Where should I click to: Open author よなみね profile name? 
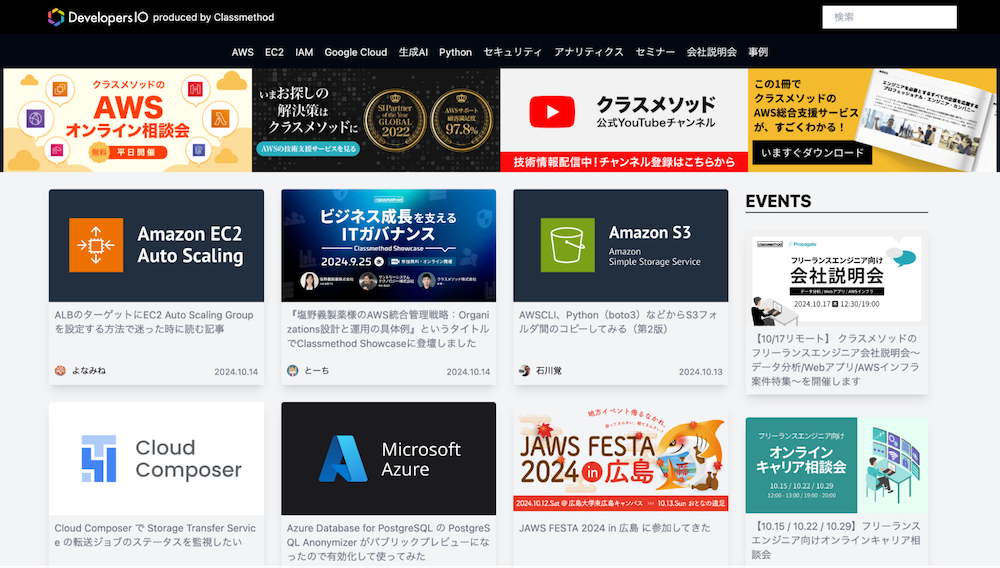89,370
